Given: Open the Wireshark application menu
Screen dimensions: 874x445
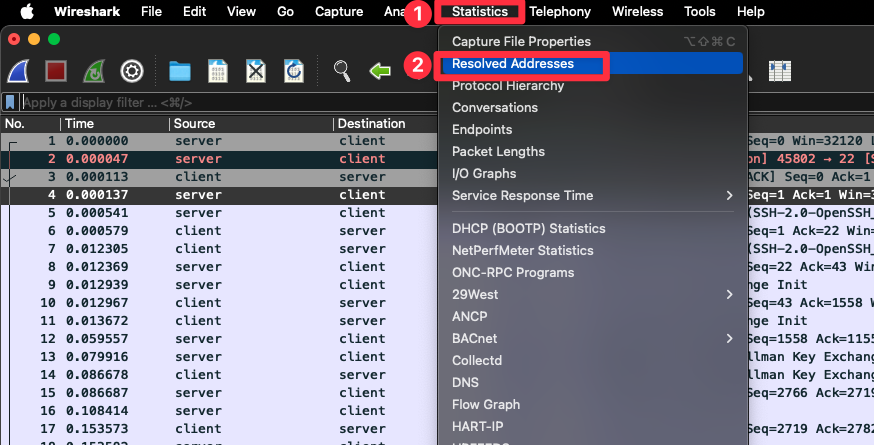Looking at the screenshot, I should [x=87, y=12].
